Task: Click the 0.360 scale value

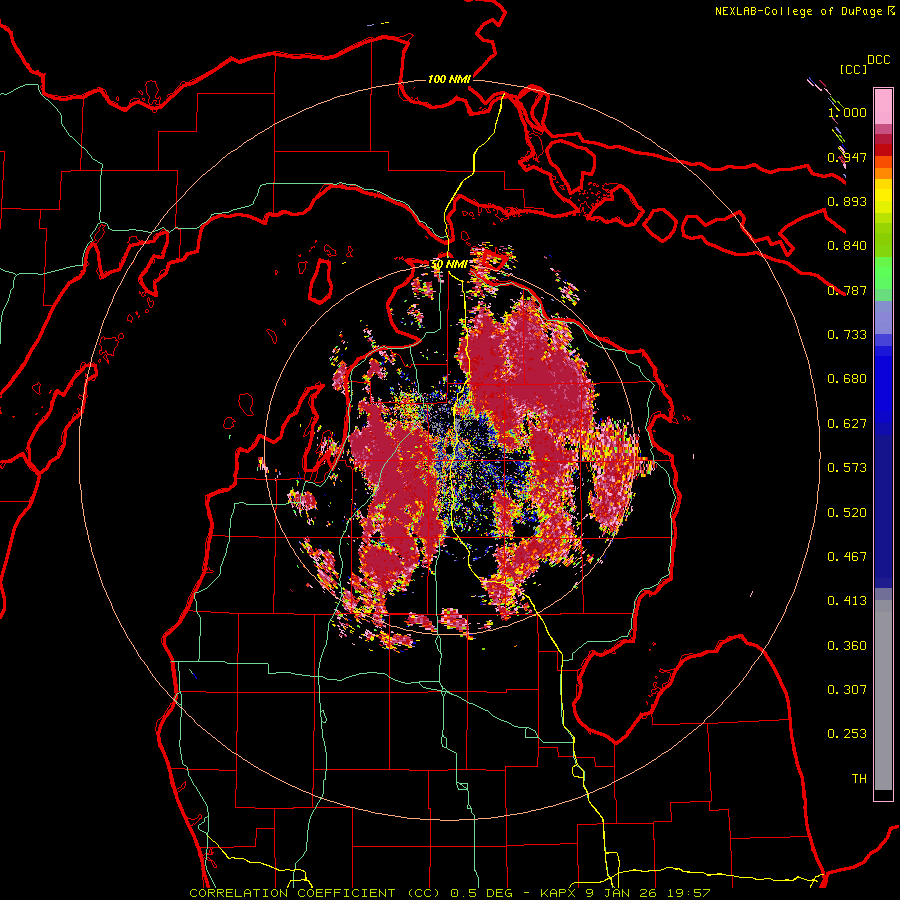Action: pyautogui.click(x=847, y=646)
